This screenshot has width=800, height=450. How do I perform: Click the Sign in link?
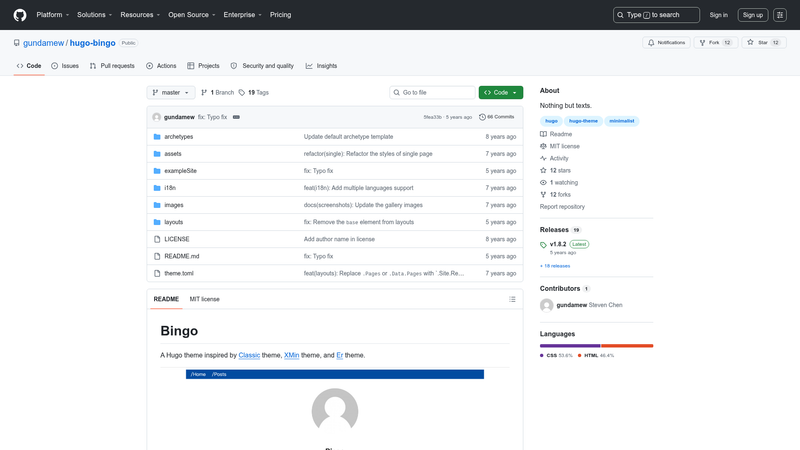[718, 15]
